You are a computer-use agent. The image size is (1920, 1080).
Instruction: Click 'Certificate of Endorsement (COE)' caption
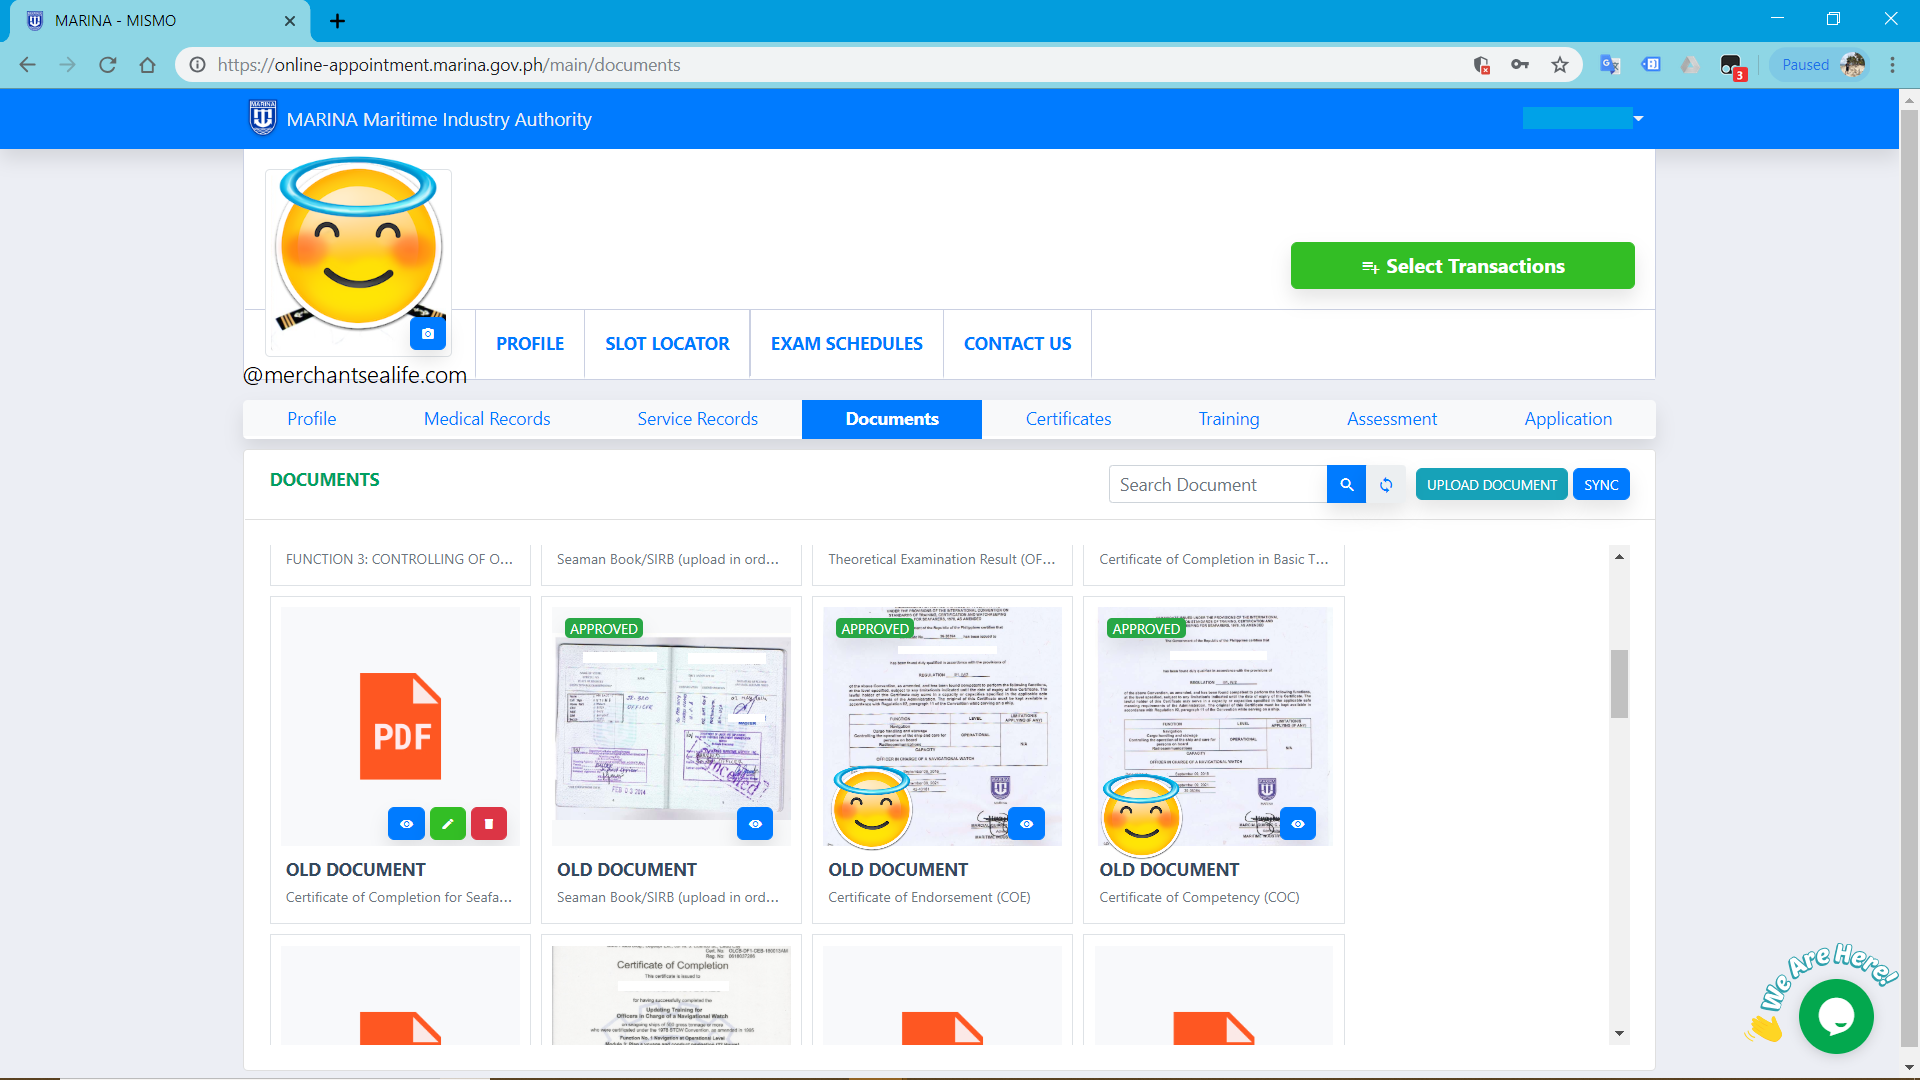pyautogui.click(x=929, y=897)
